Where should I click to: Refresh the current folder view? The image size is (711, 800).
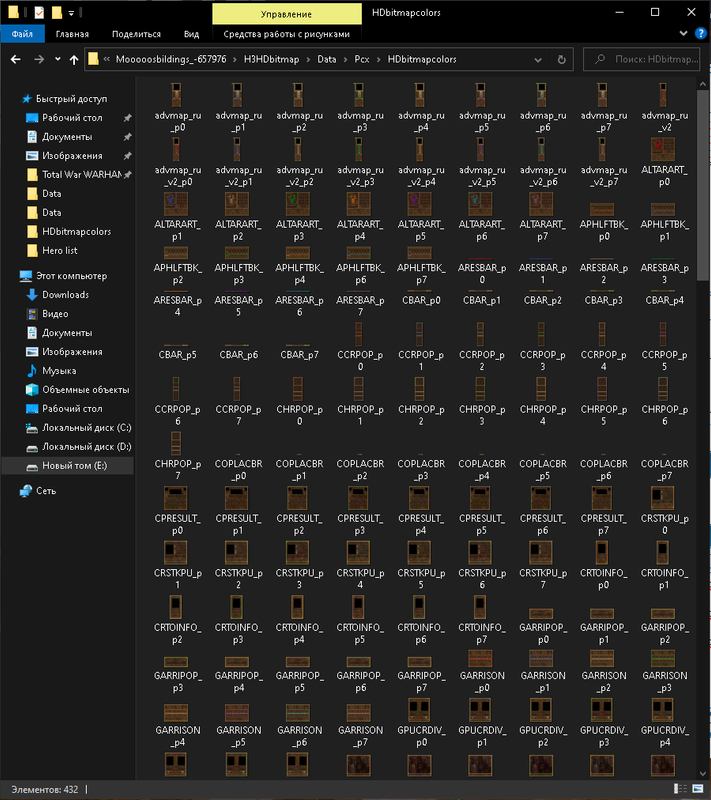pyautogui.click(x=562, y=60)
